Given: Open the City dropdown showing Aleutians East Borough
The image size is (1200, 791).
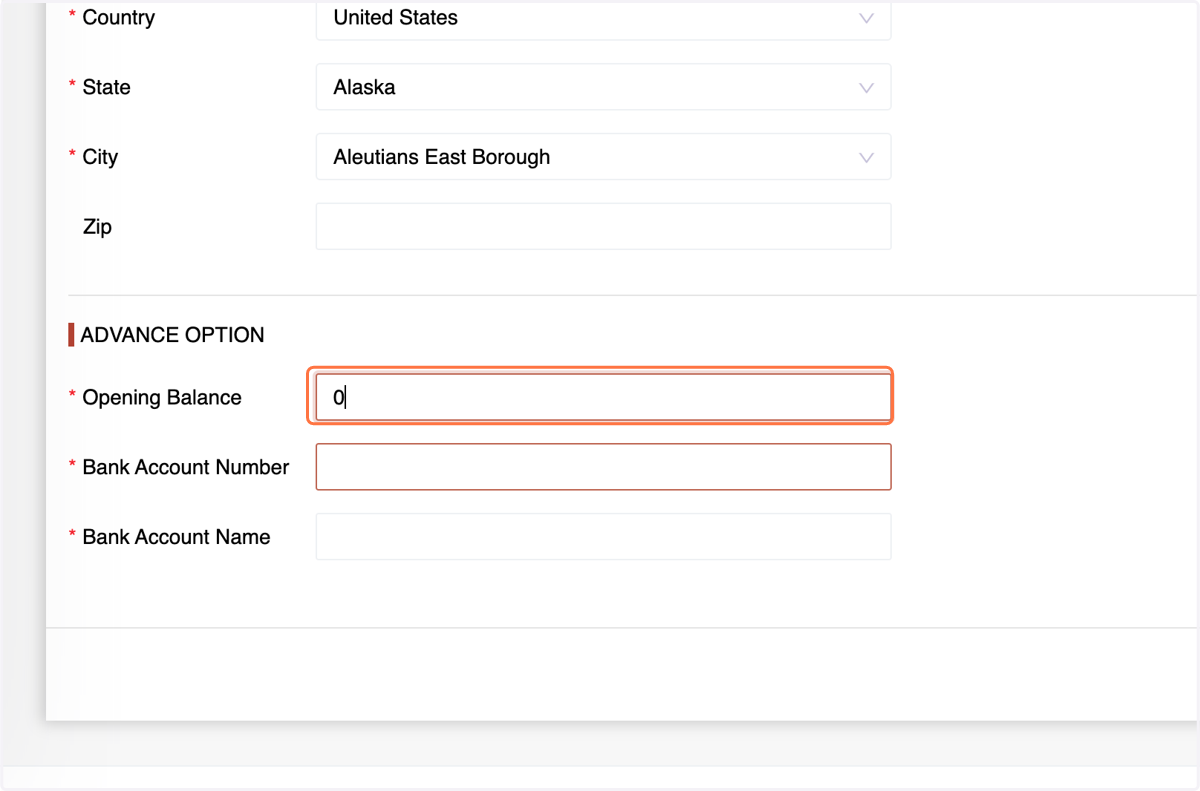Looking at the screenshot, I should point(603,157).
